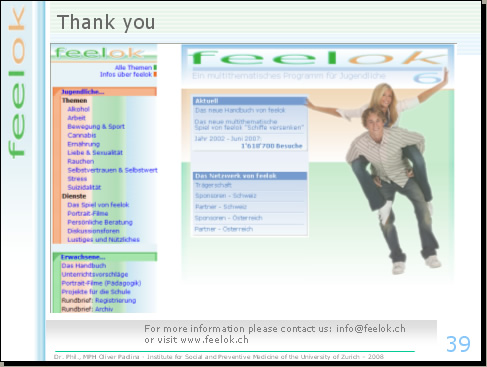Open Partner - Österreich entry

224,229
